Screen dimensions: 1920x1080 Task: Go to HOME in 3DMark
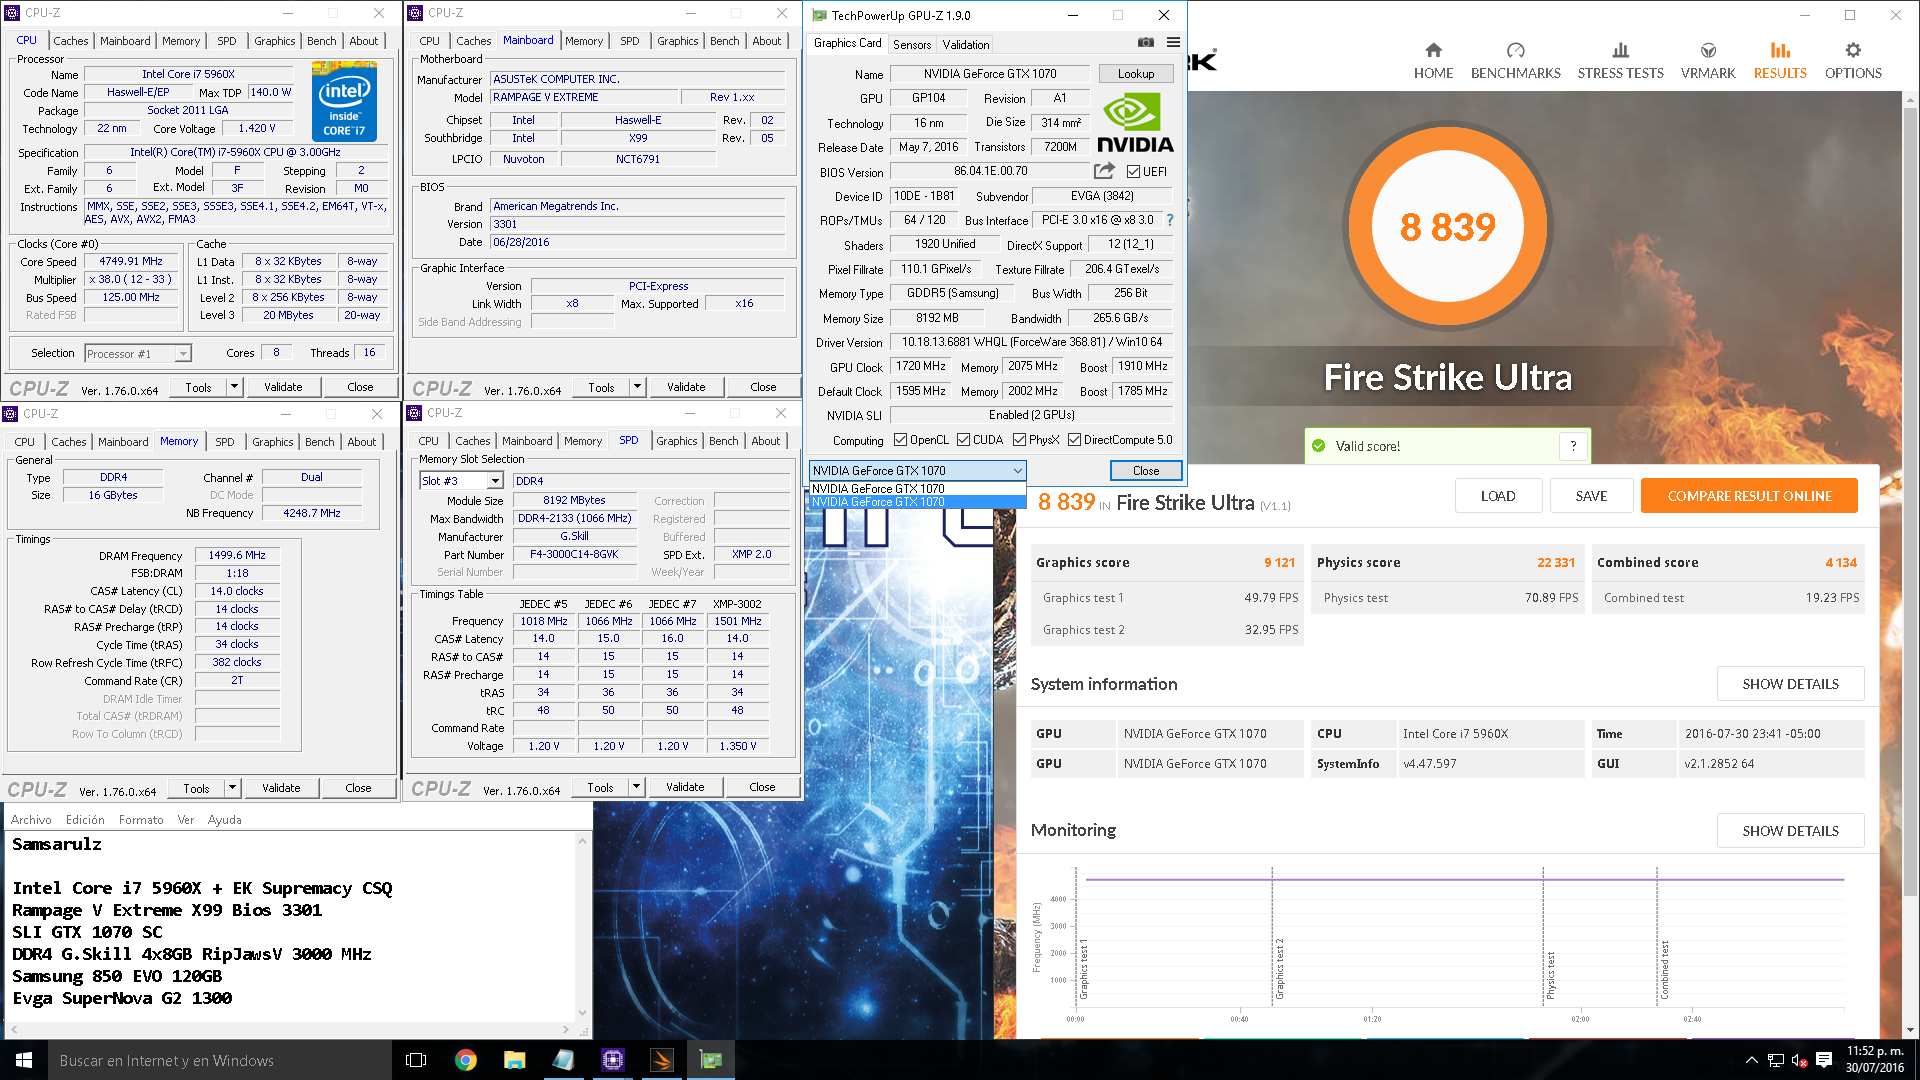pyautogui.click(x=1433, y=61)
